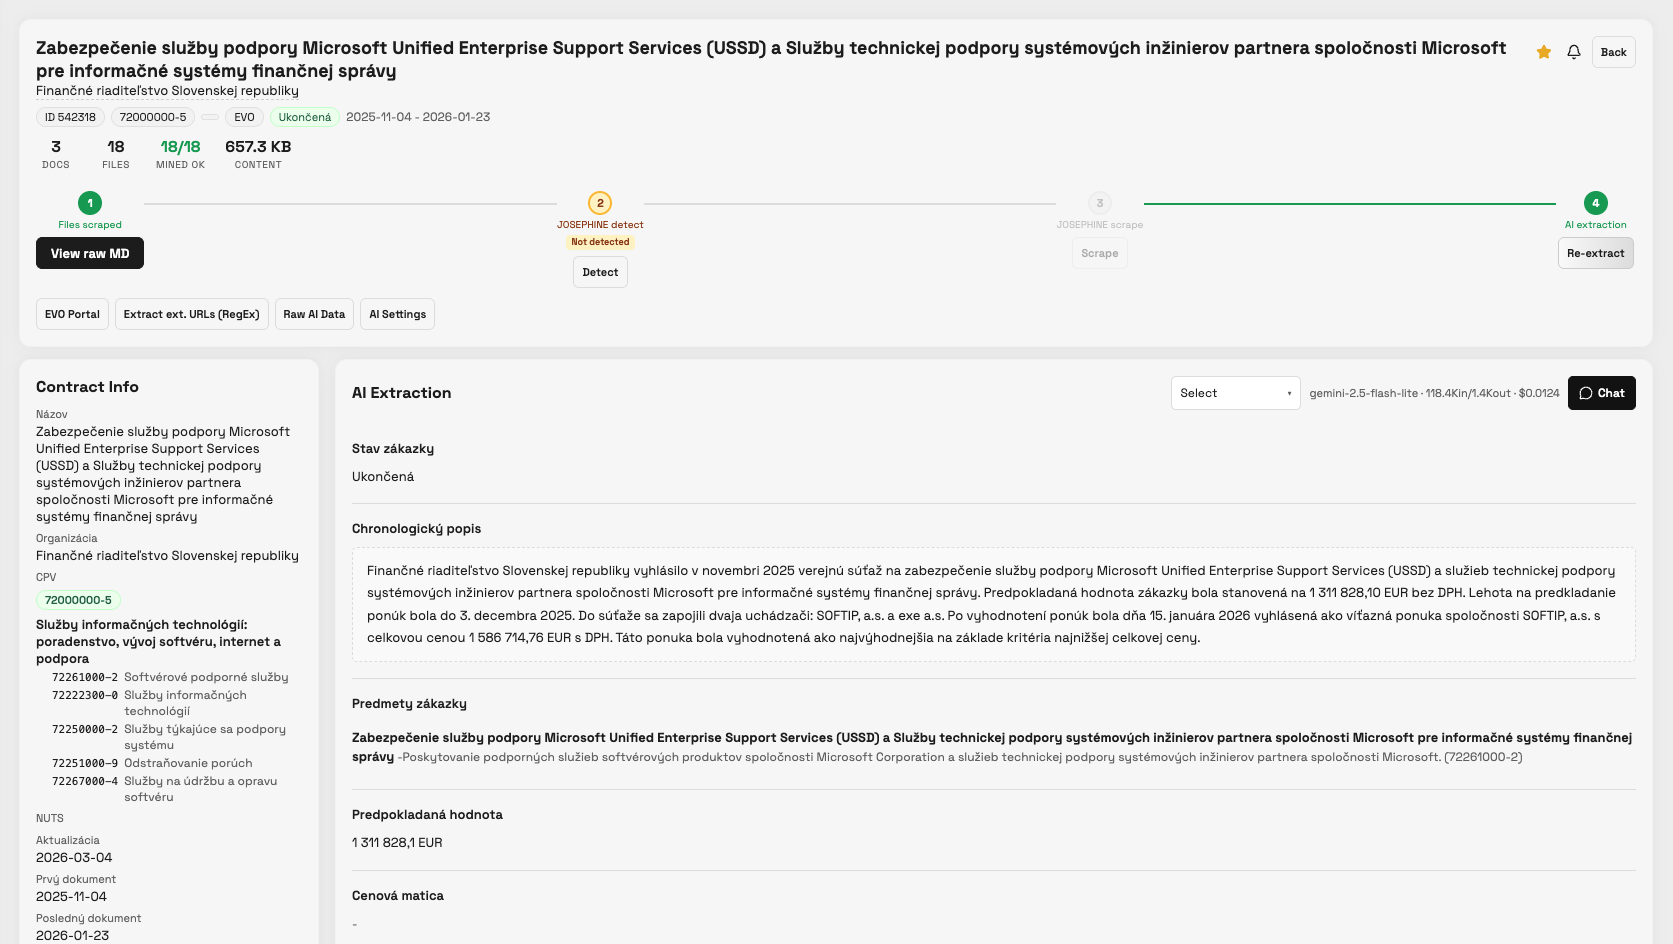This screenshot has height=944, width=1673.
Task: Click the AI extraction step indicator
Action: point(1595,202)
